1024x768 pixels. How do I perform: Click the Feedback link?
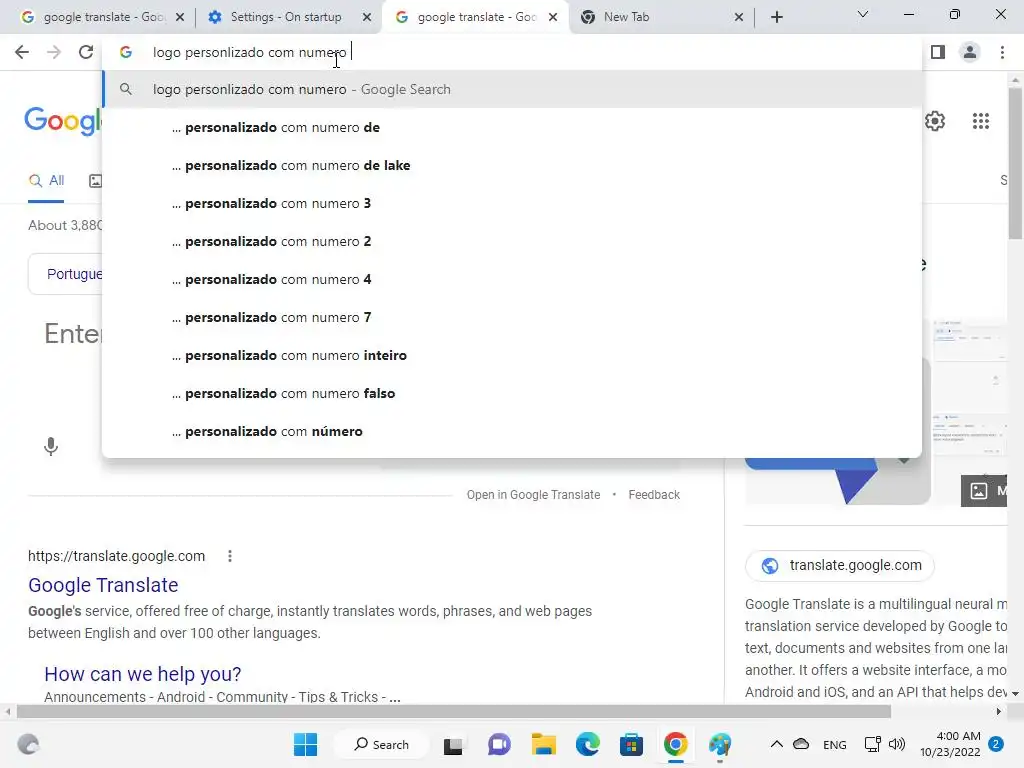(654, 494)
